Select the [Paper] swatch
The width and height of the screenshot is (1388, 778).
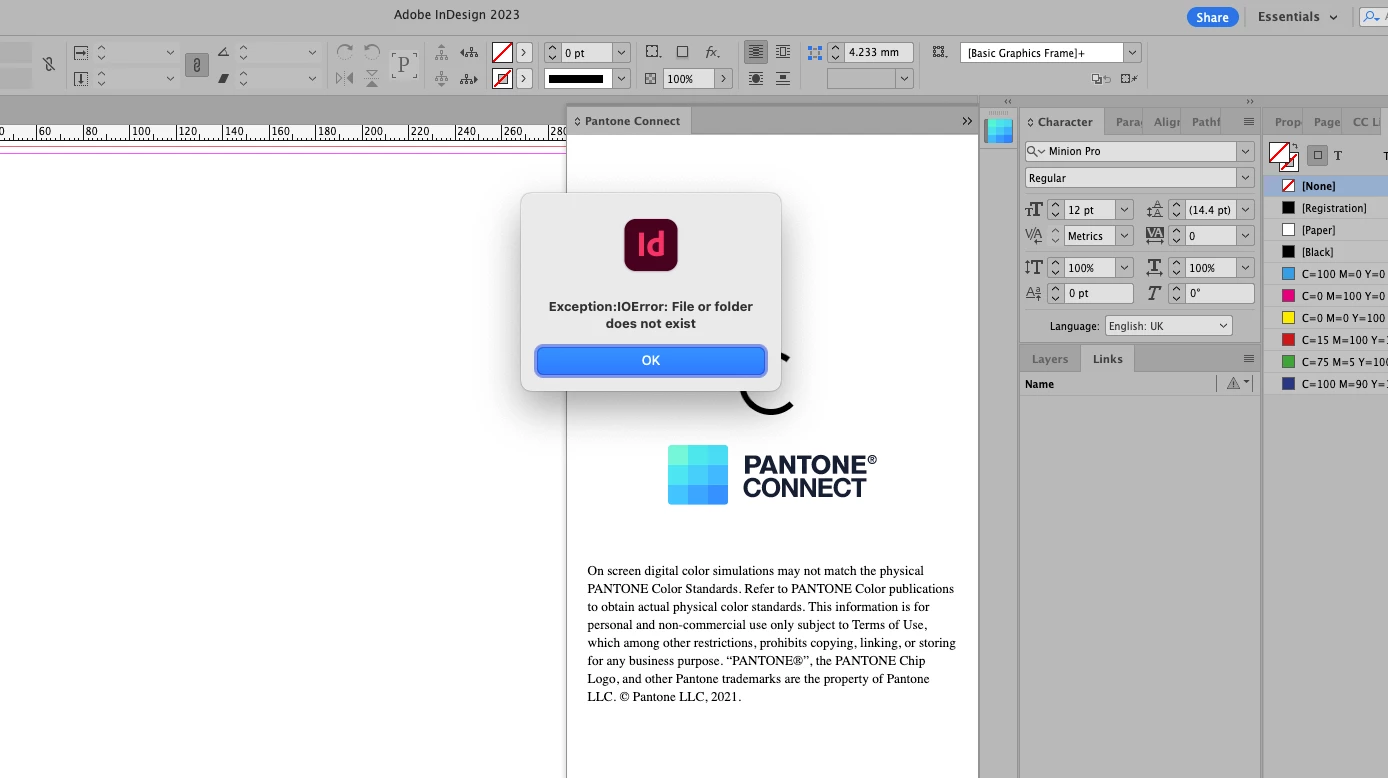point(1325,230)
